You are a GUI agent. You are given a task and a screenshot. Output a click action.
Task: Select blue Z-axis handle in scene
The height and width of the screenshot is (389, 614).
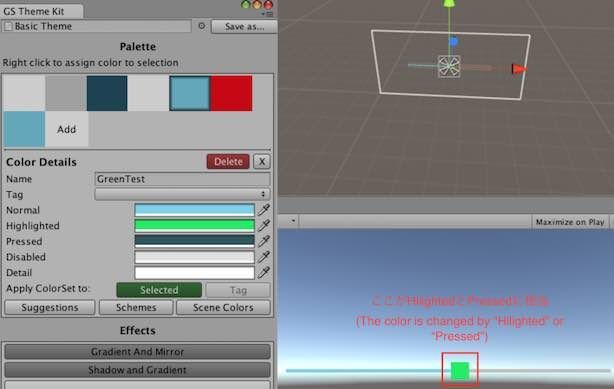[453, 41]
